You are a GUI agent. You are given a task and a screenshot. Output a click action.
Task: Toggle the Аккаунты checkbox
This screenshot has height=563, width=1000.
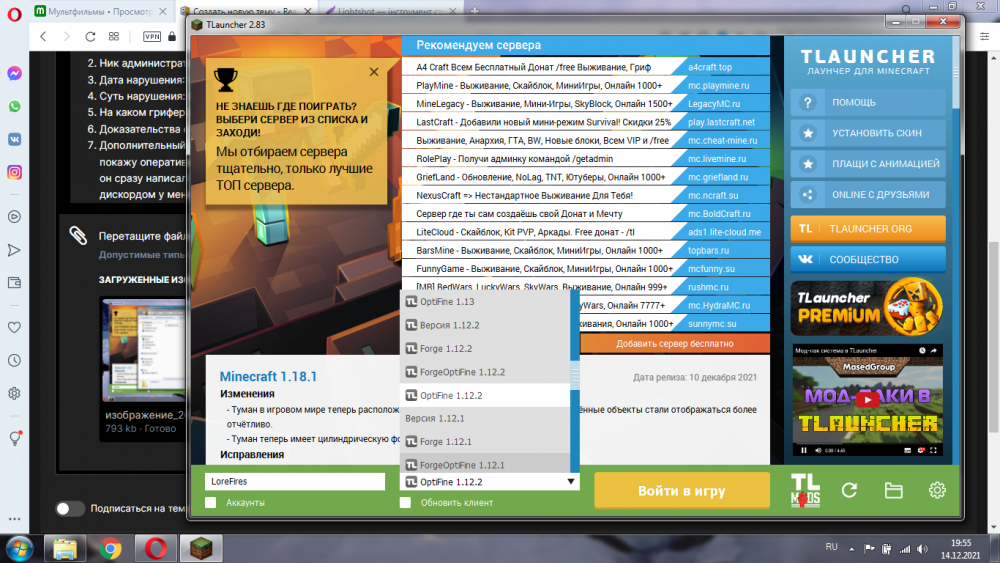[x=210, y=502]
